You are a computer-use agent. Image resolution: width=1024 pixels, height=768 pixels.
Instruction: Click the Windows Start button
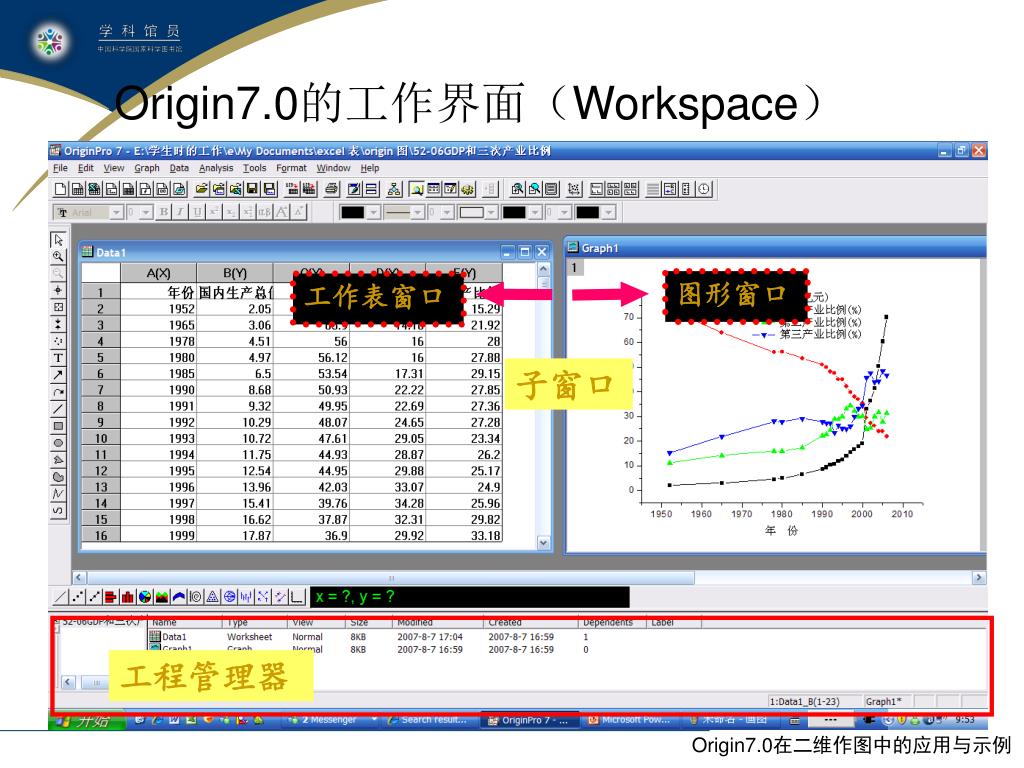pos(88,720)
